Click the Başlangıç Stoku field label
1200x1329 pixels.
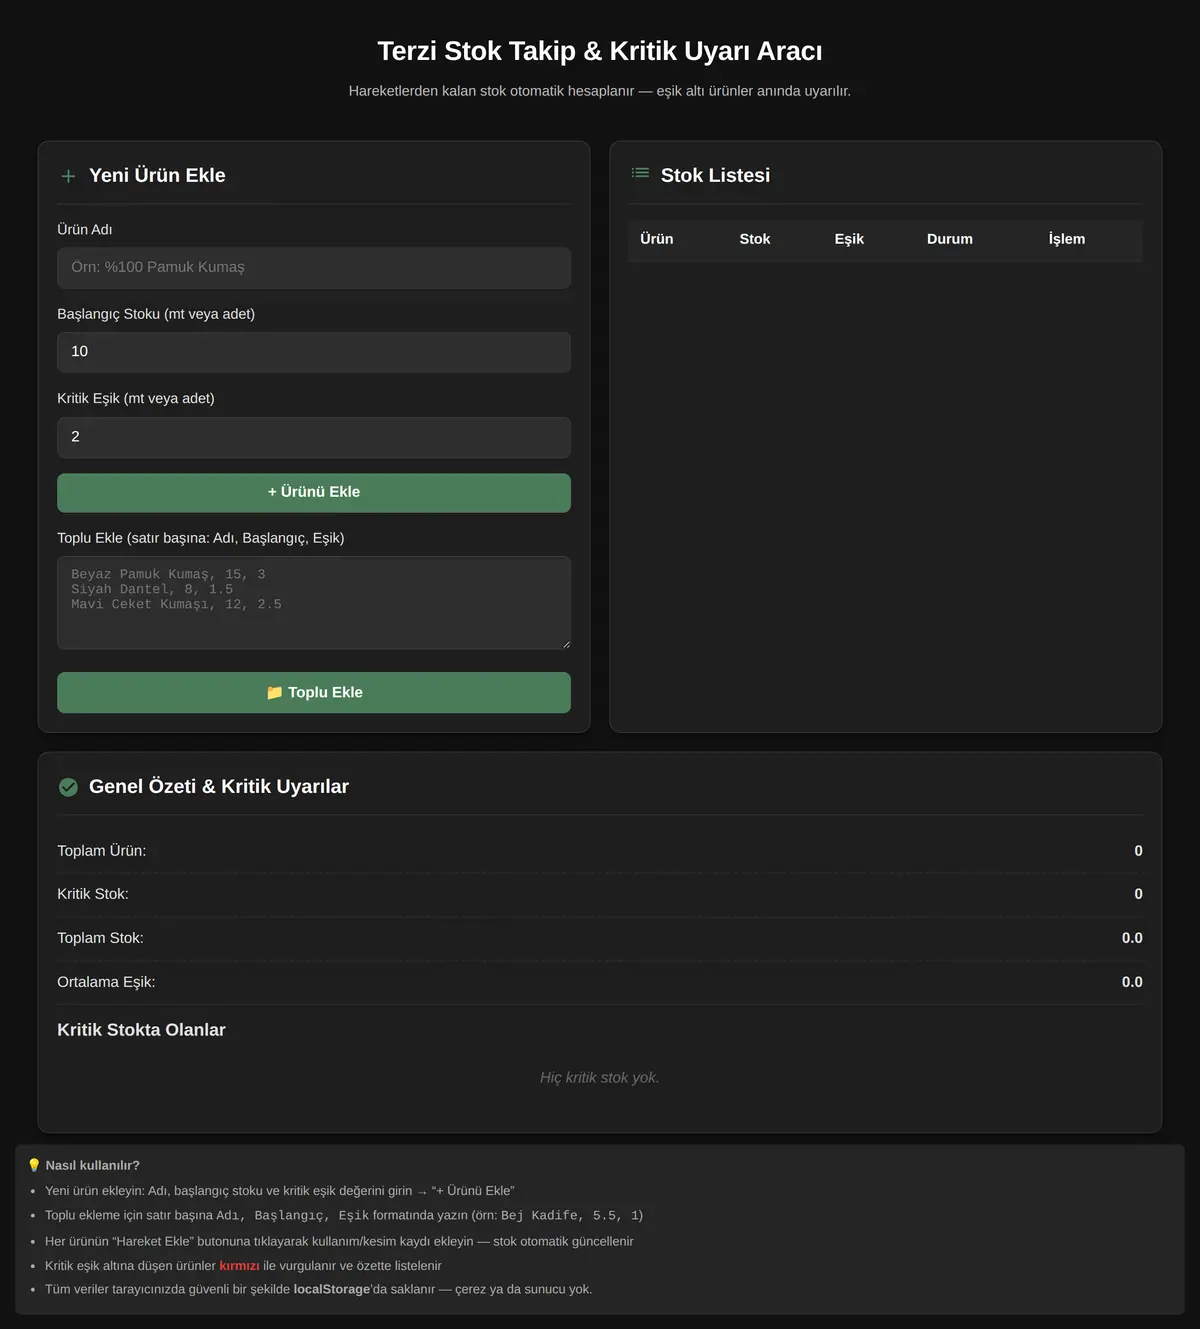(156, 314)
